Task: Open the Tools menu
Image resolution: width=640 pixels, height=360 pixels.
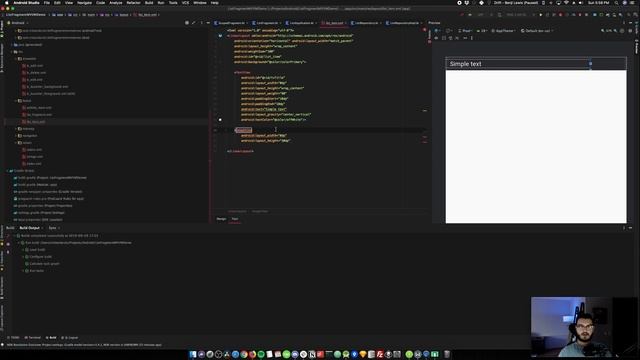Action: [173, 2]
